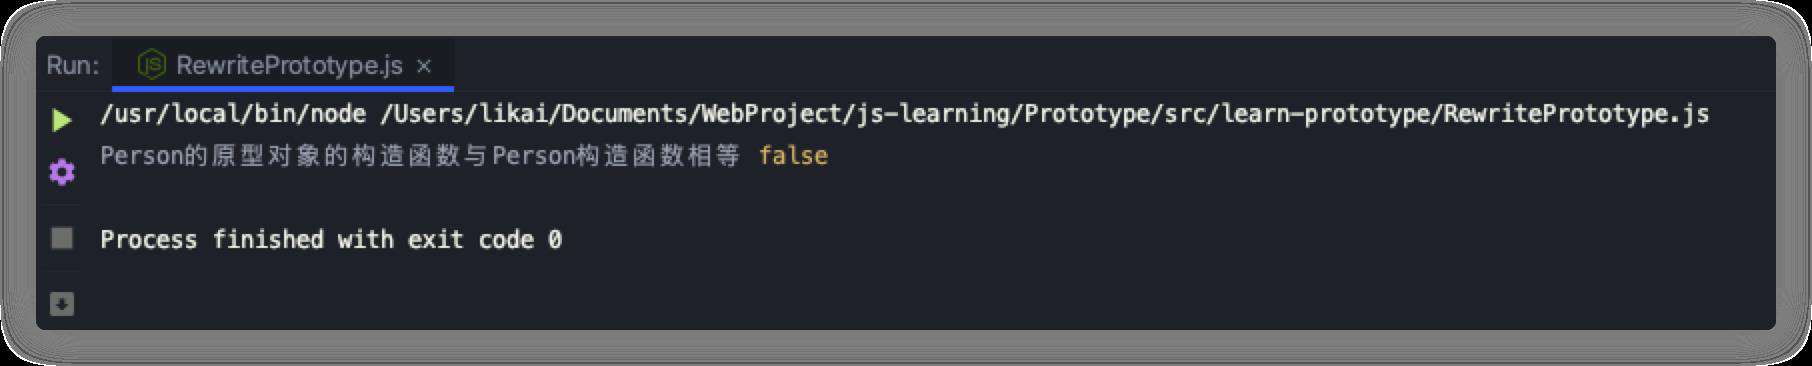The height and width of the screenshot is (366, 1812).
Task: Select the RewritePrototype.js run tab
Action: click(283, 65)
